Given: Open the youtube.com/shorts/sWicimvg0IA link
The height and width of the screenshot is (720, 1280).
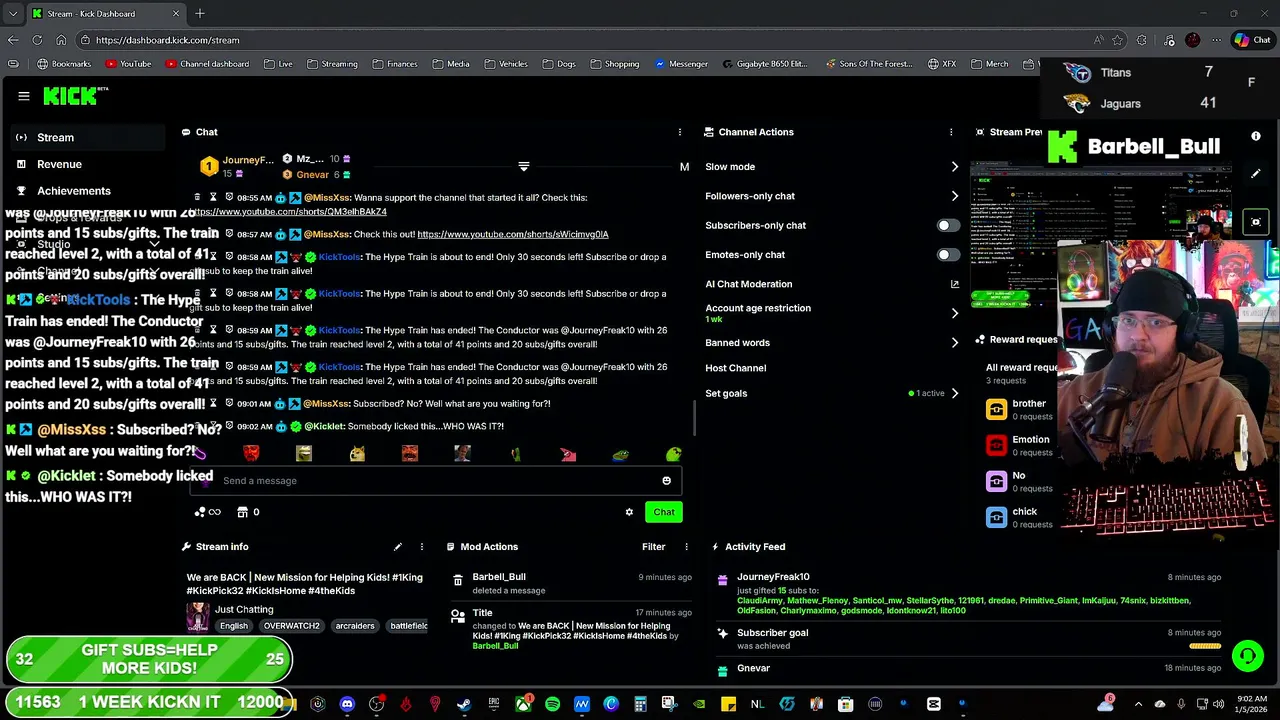Looking at the screenshot, I should pyautogui.click(x=513, y=234).
